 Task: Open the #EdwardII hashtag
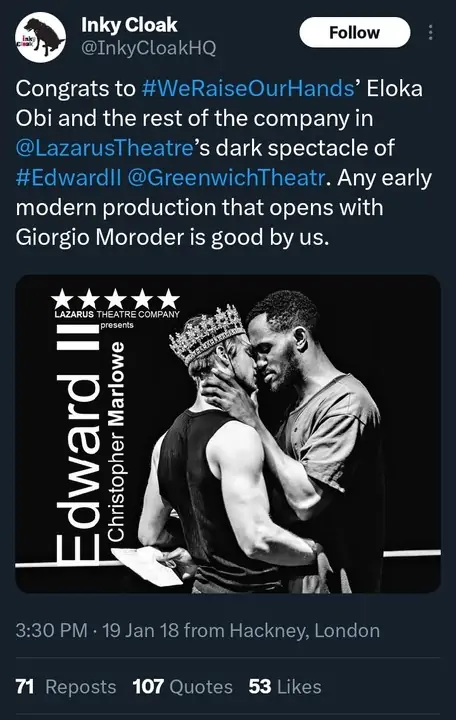tap(68, 178)
